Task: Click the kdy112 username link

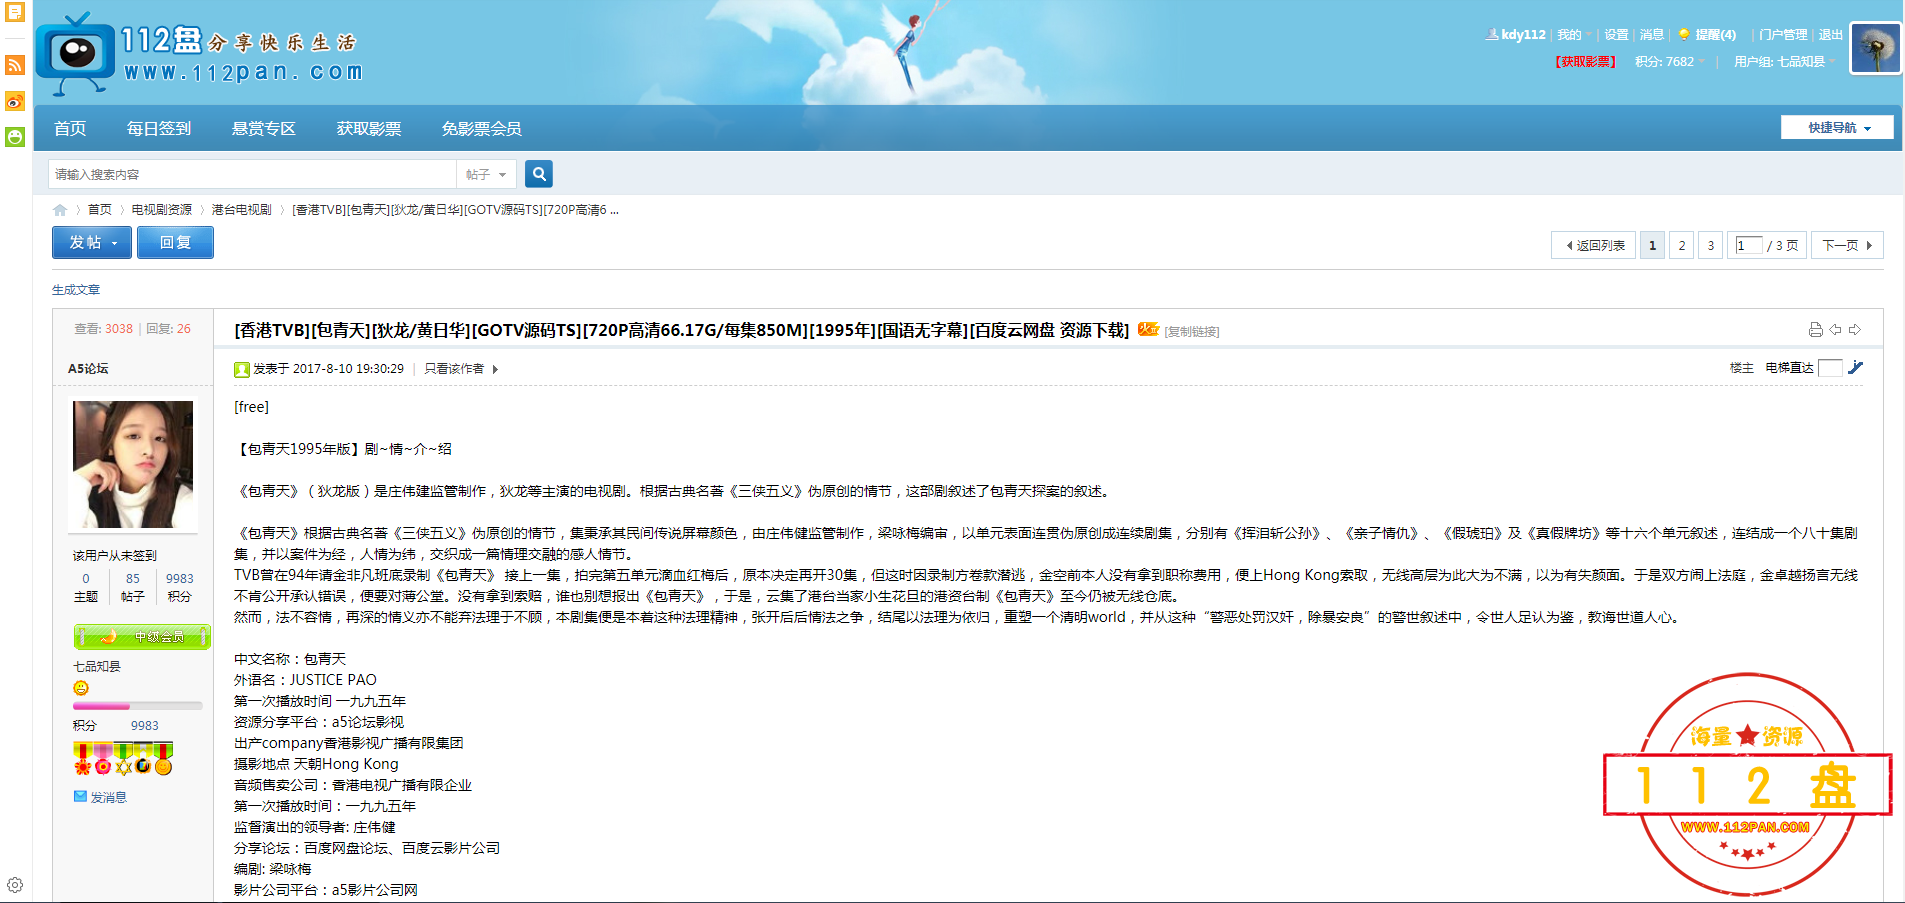Action: [1524, 34]
